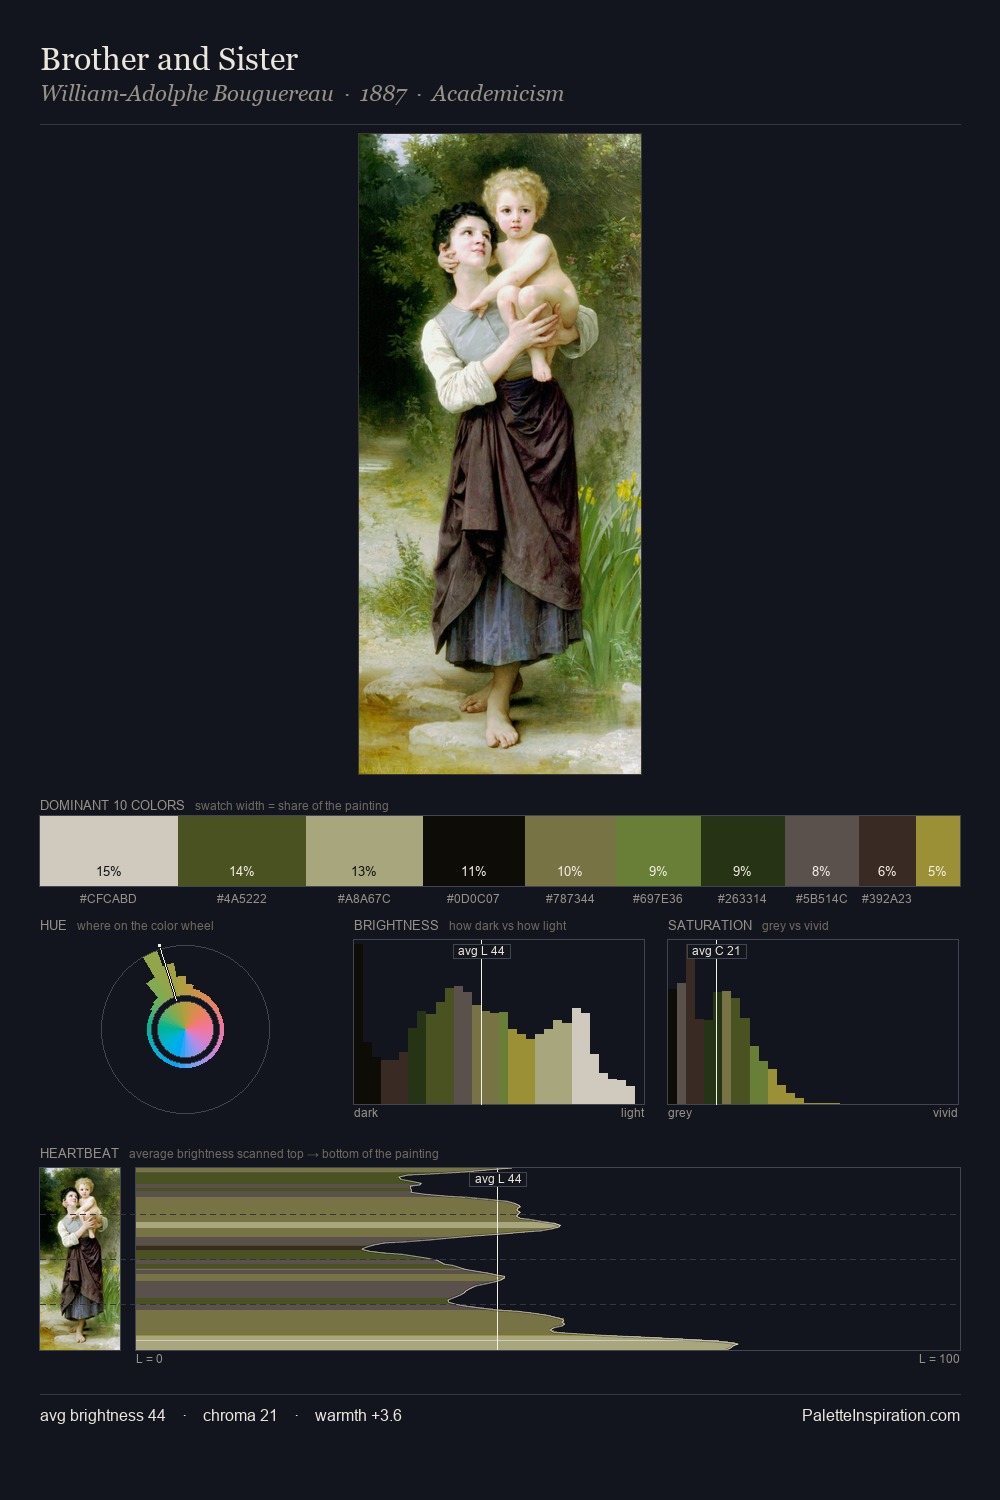The image size is (1000, 1500).
Task: Click the footer warmth +3.6 stat
Action: pyautogui.click(x=358, y=1415)
